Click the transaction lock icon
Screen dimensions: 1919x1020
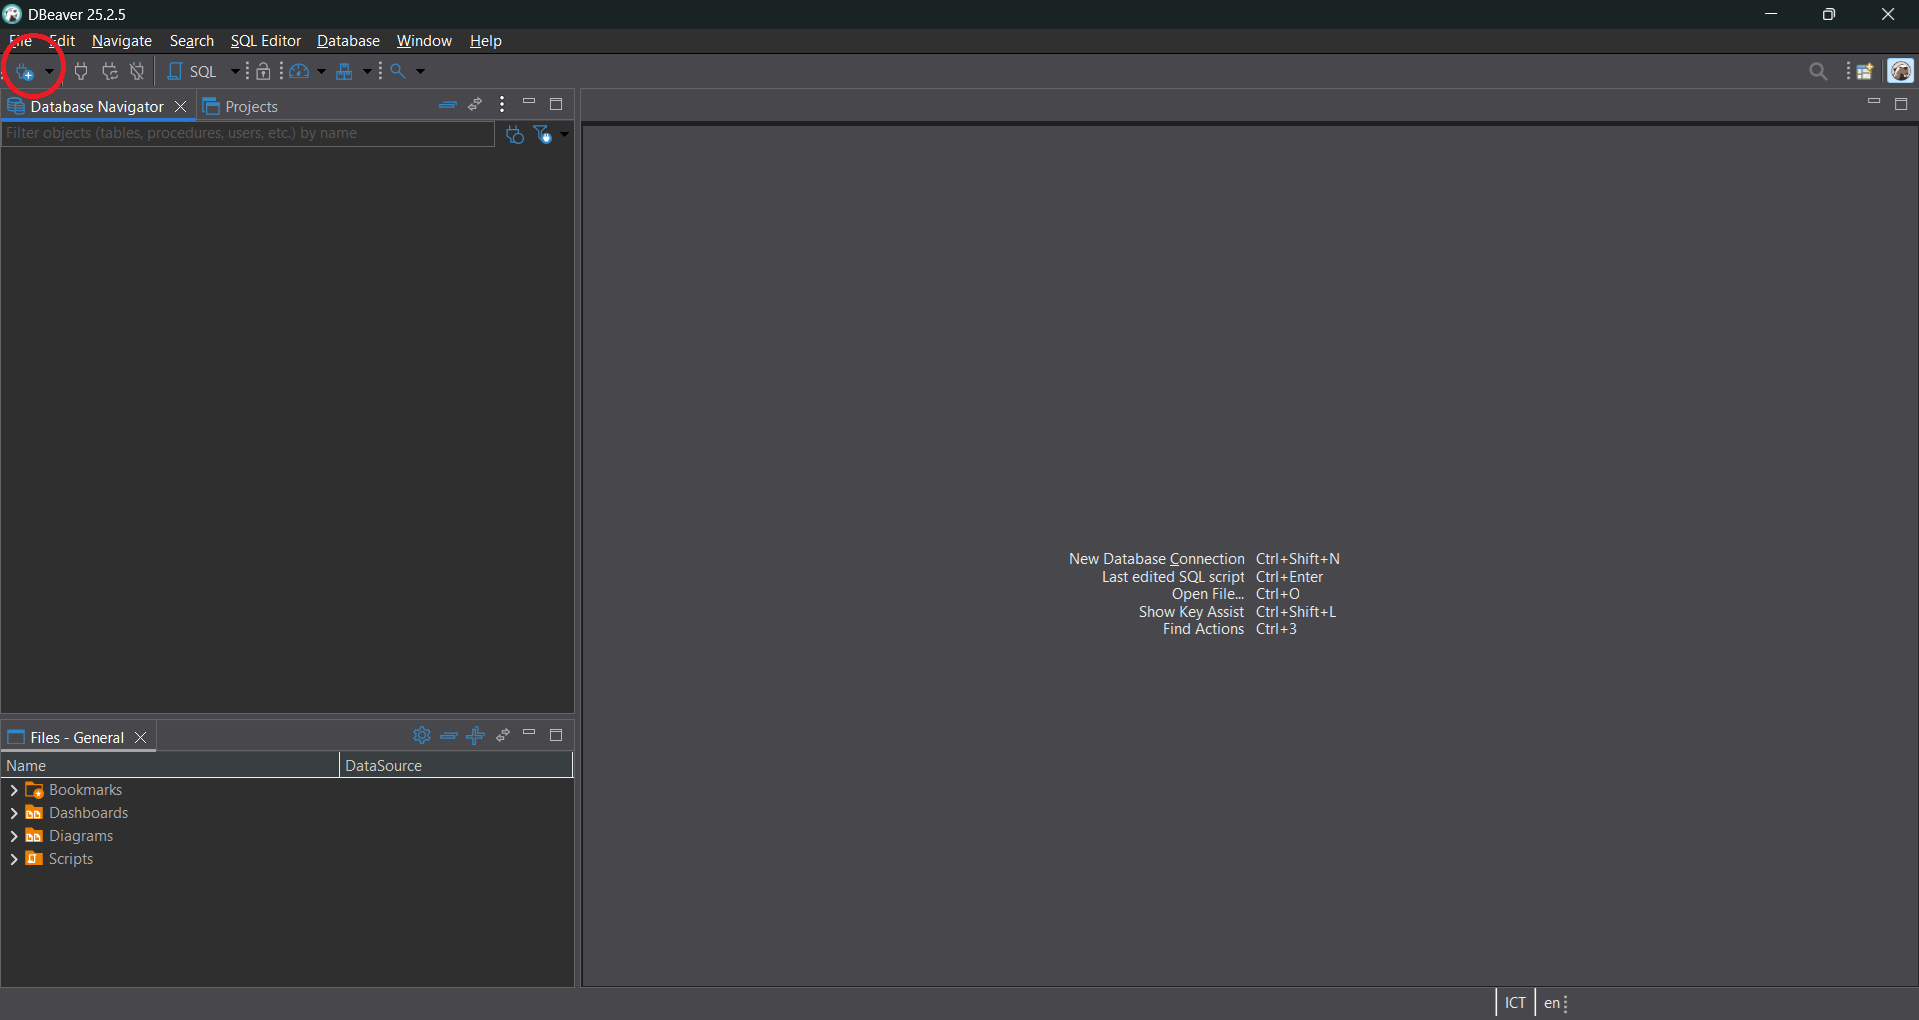click(x=263, y=72)
